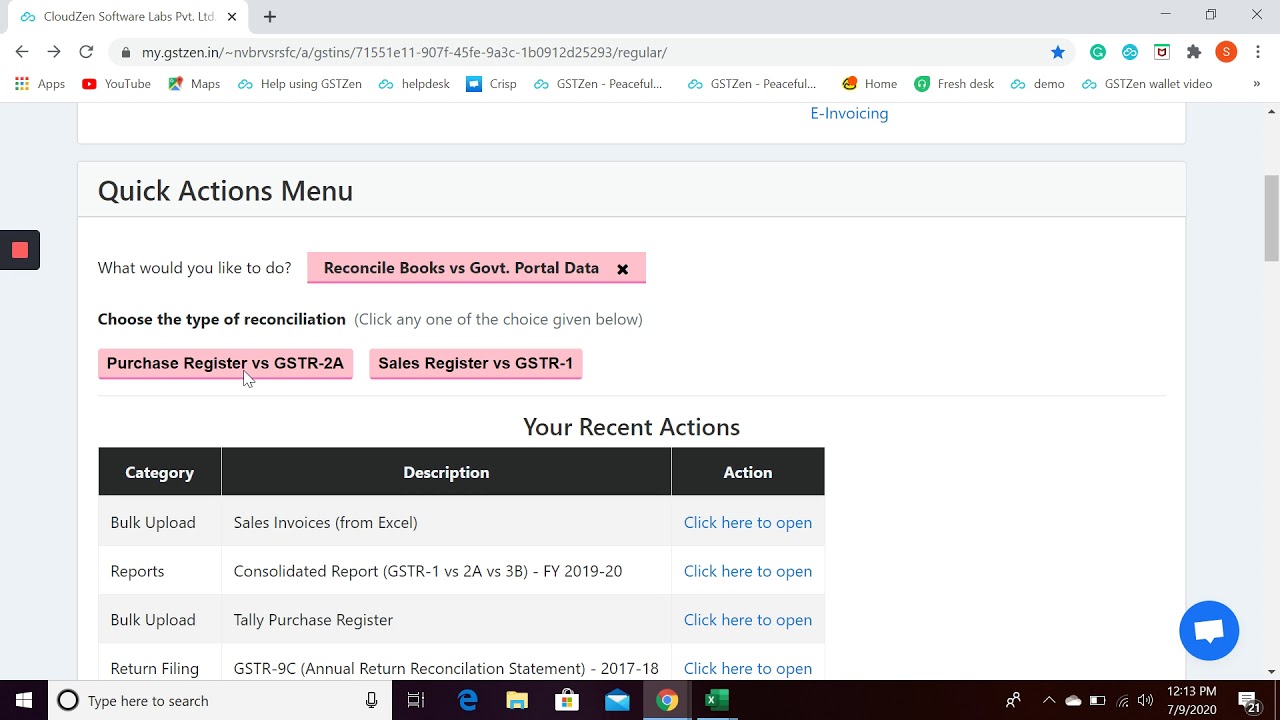Open the Apps bookmark shortcut
This screenshot has width=1280, height=720.
point(40,84)
